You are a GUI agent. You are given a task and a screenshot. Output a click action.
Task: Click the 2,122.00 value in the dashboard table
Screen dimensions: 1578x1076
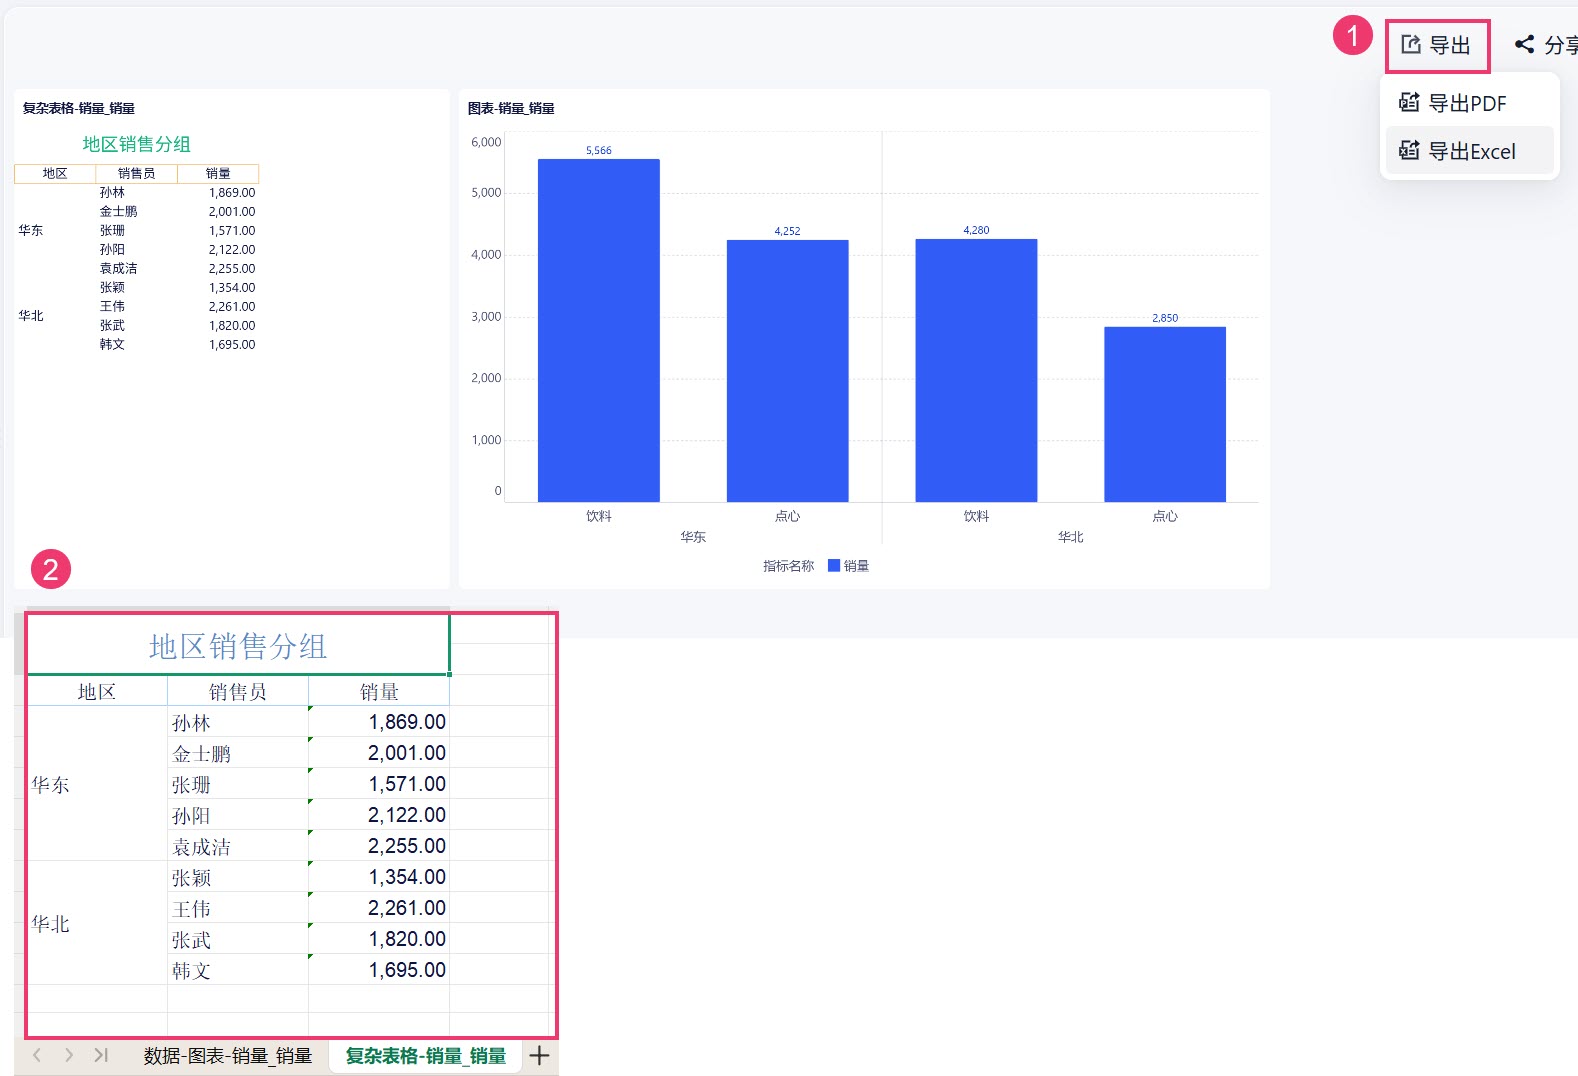[x=232, y=250]
